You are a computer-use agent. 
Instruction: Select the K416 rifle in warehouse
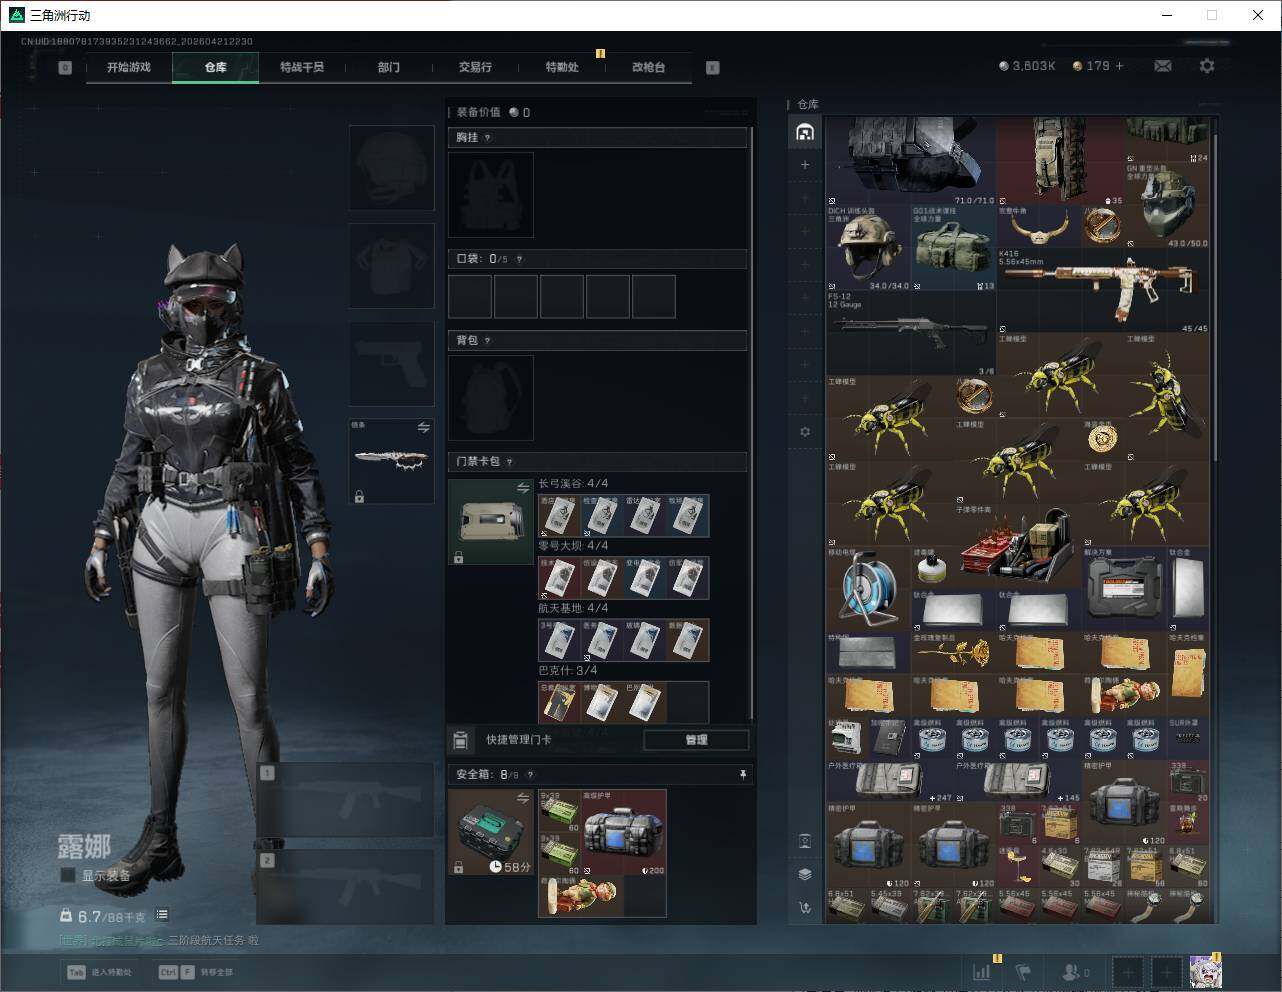1103,291
